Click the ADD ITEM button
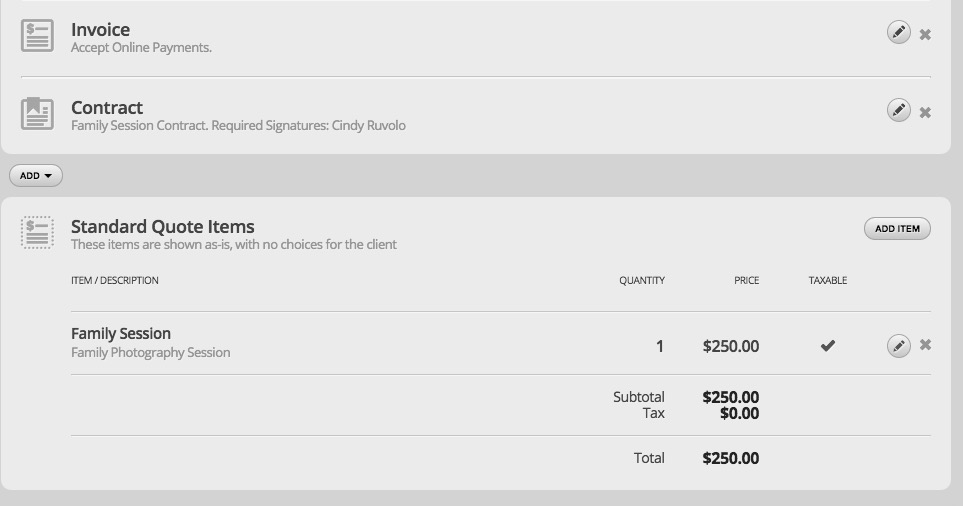 point(897,228)
